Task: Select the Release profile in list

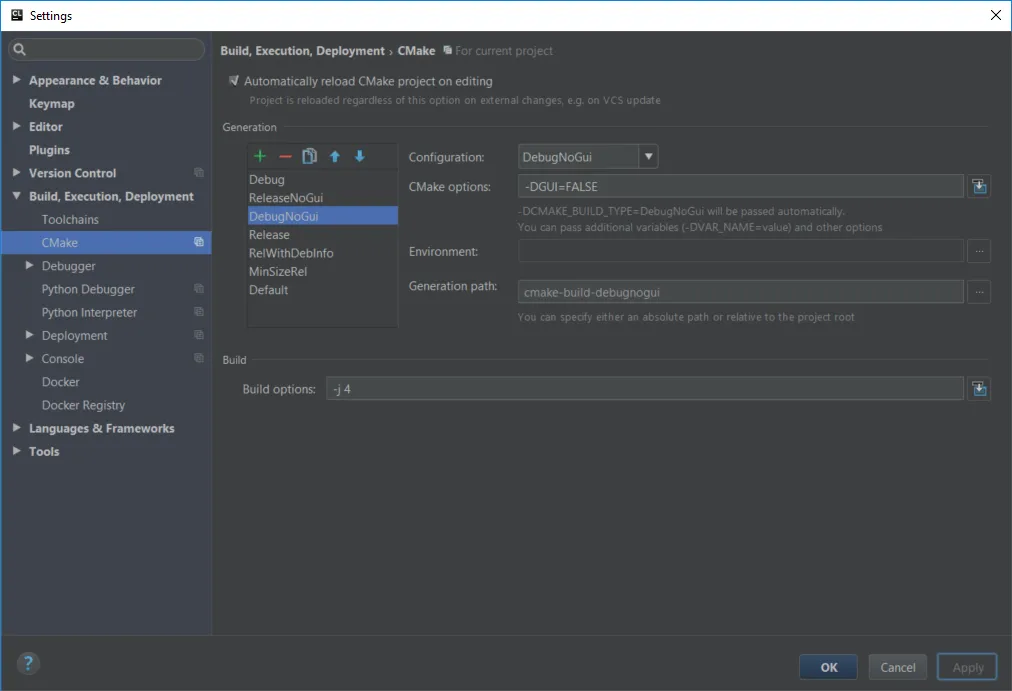Action: pyautogui.click(x=322, y=235)
